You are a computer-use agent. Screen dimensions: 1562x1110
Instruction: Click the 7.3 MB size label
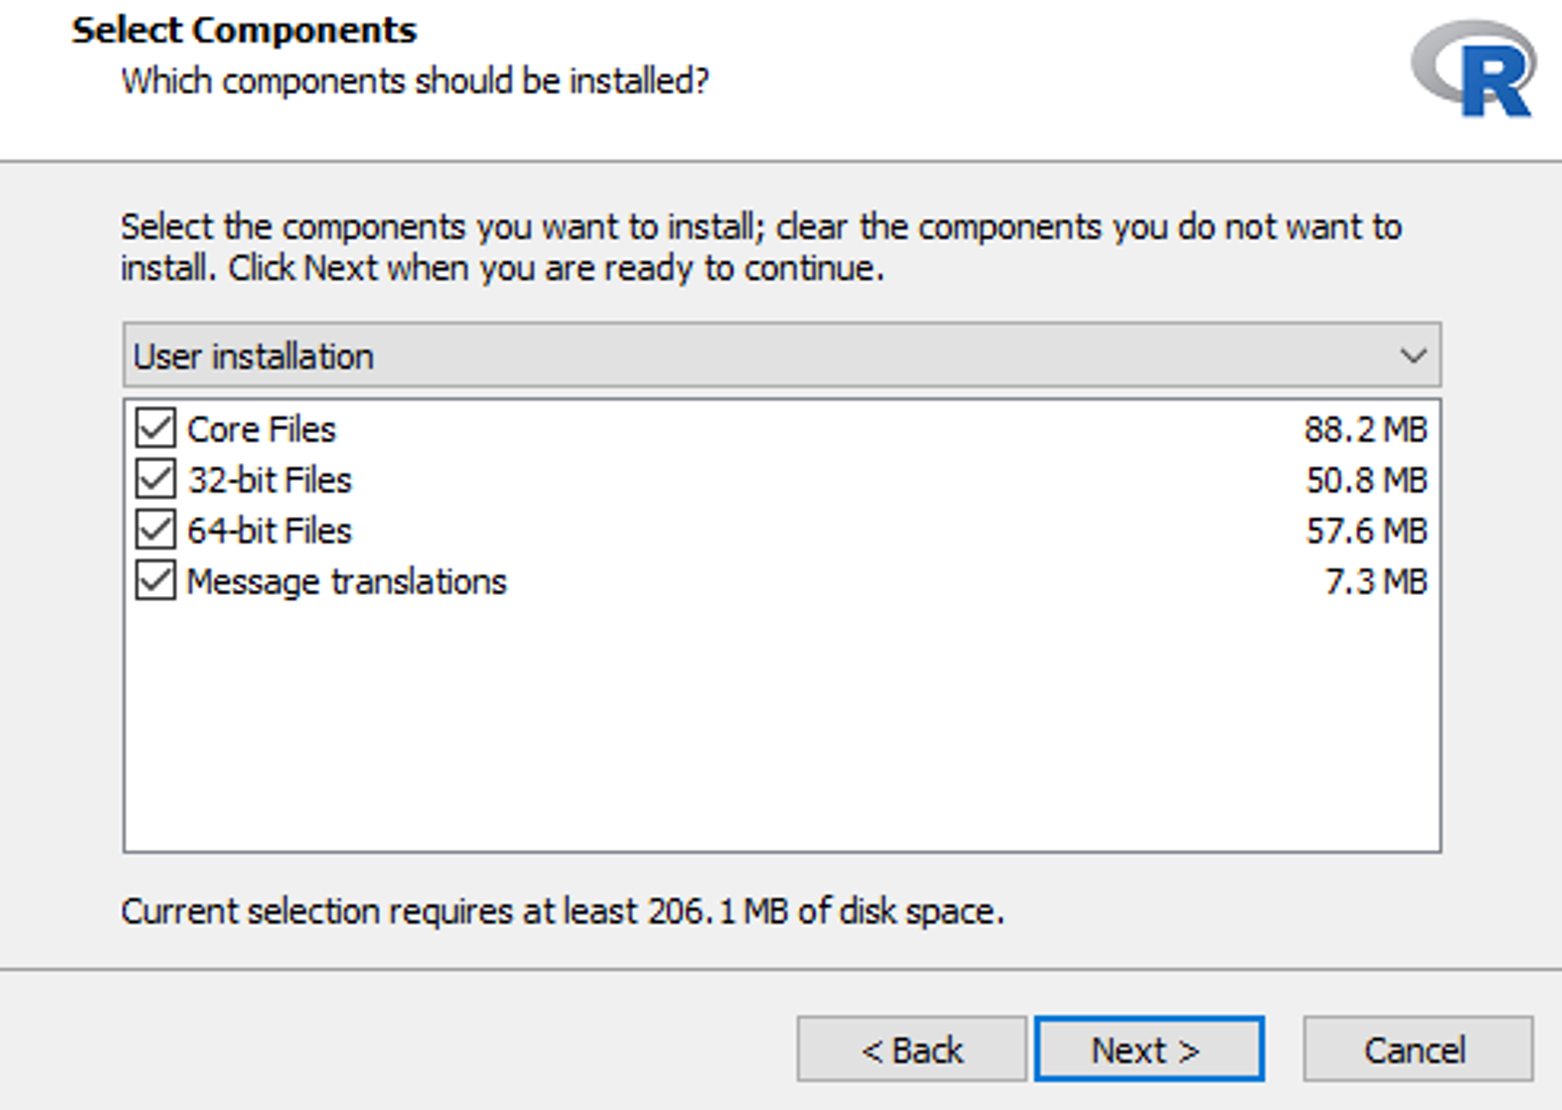coord(1377,581)
